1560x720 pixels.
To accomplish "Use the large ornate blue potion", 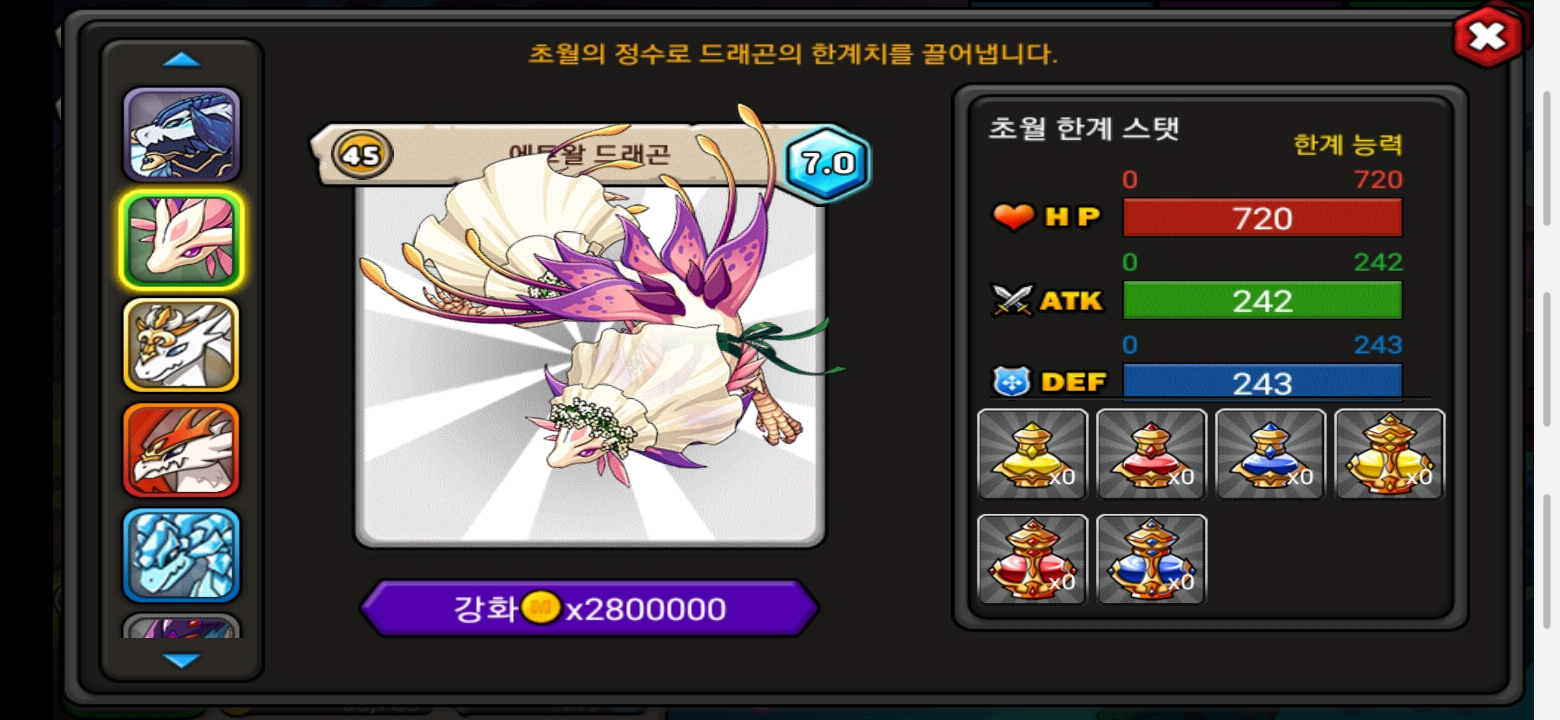I will 1151,559.
